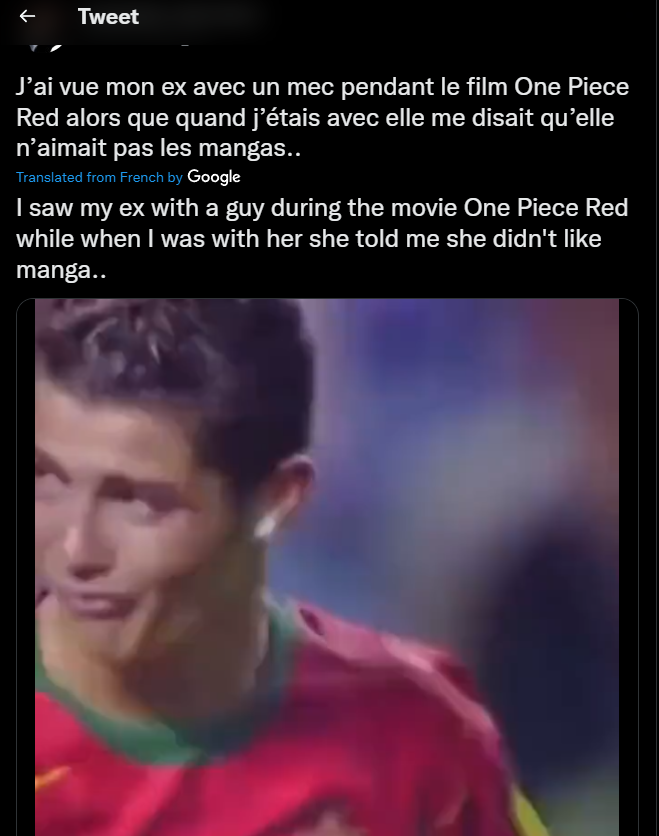Click One Piece in the French text line
659x836 pixels.
pos(572,87)
